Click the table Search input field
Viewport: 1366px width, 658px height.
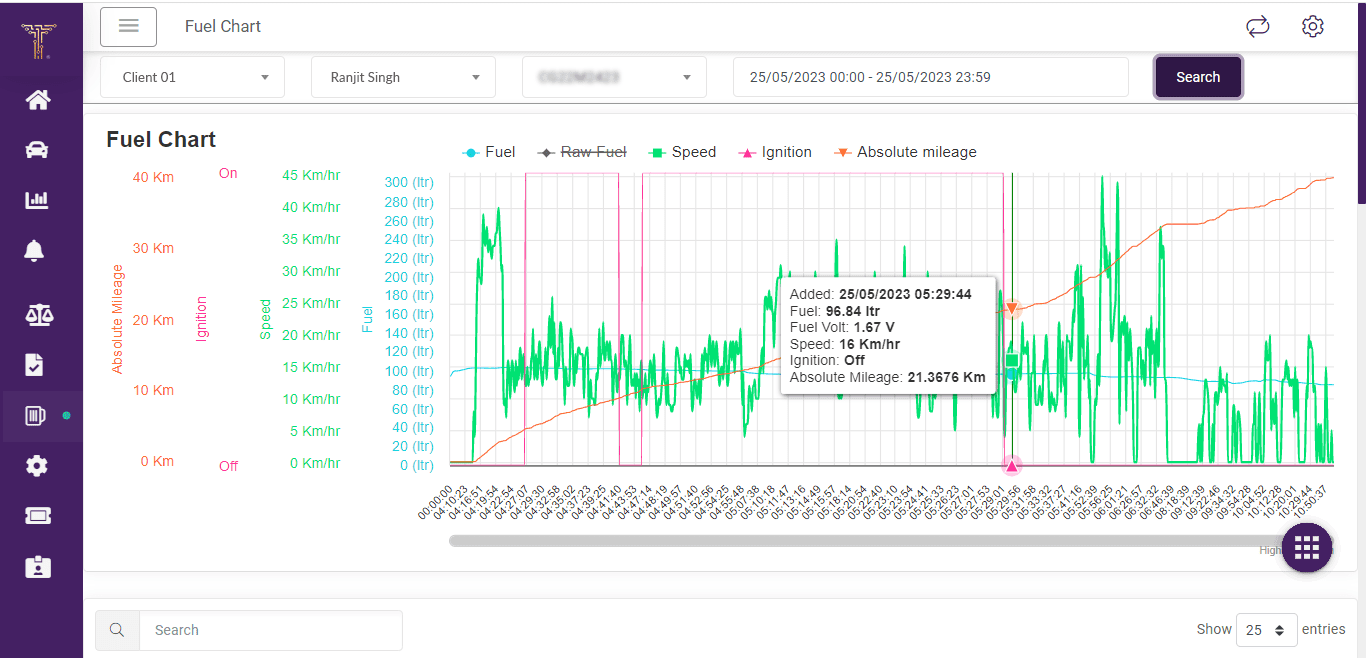pyautogui.click(x=271, y=630)
